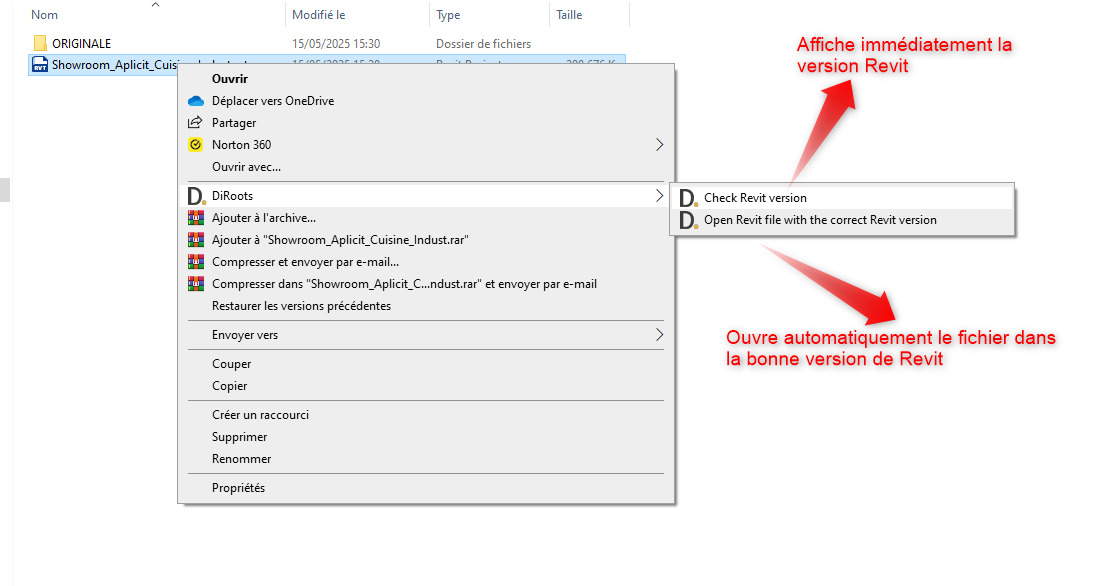Click the DiRoots icon beside "Check Revit version"

click(x=686, y=197)
